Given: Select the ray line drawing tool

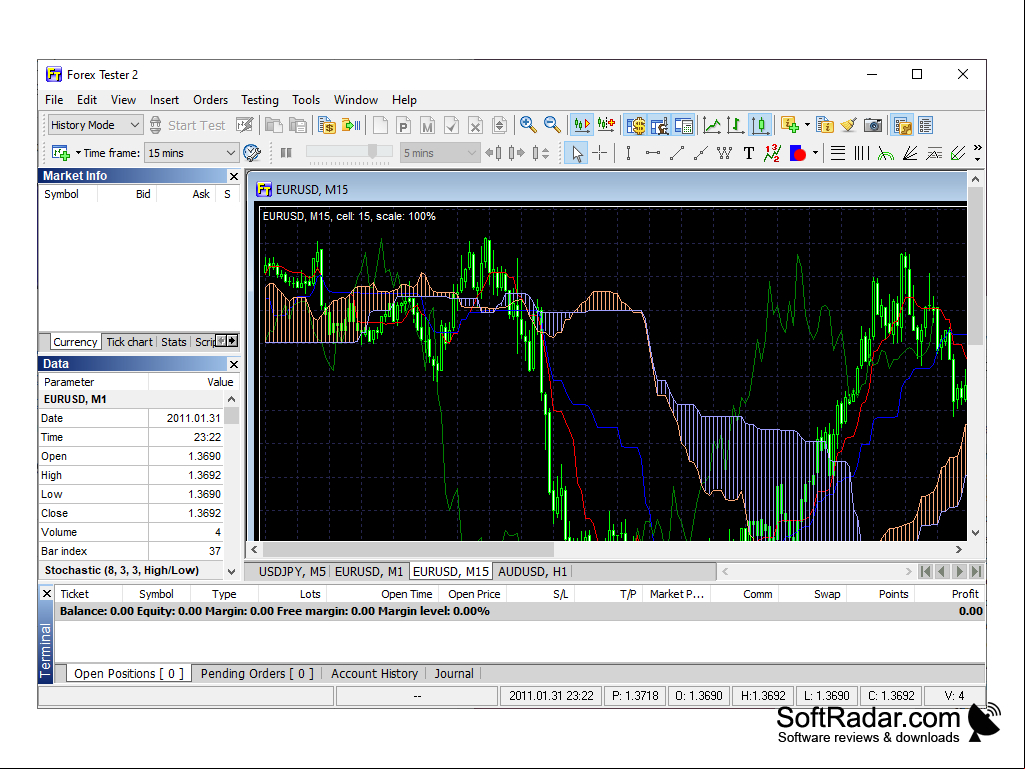Looking at the screenshot, I should (700, 153).
